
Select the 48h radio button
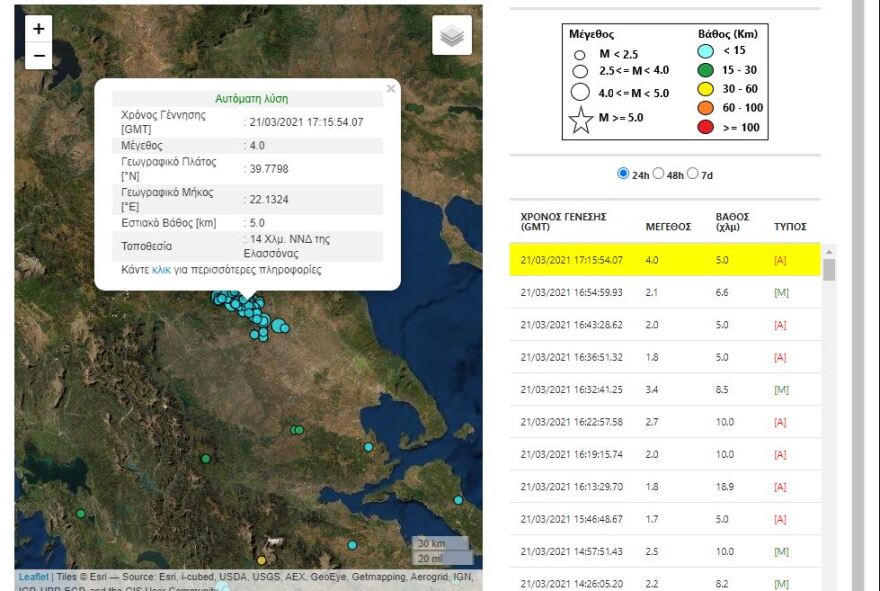click(660, 172)
